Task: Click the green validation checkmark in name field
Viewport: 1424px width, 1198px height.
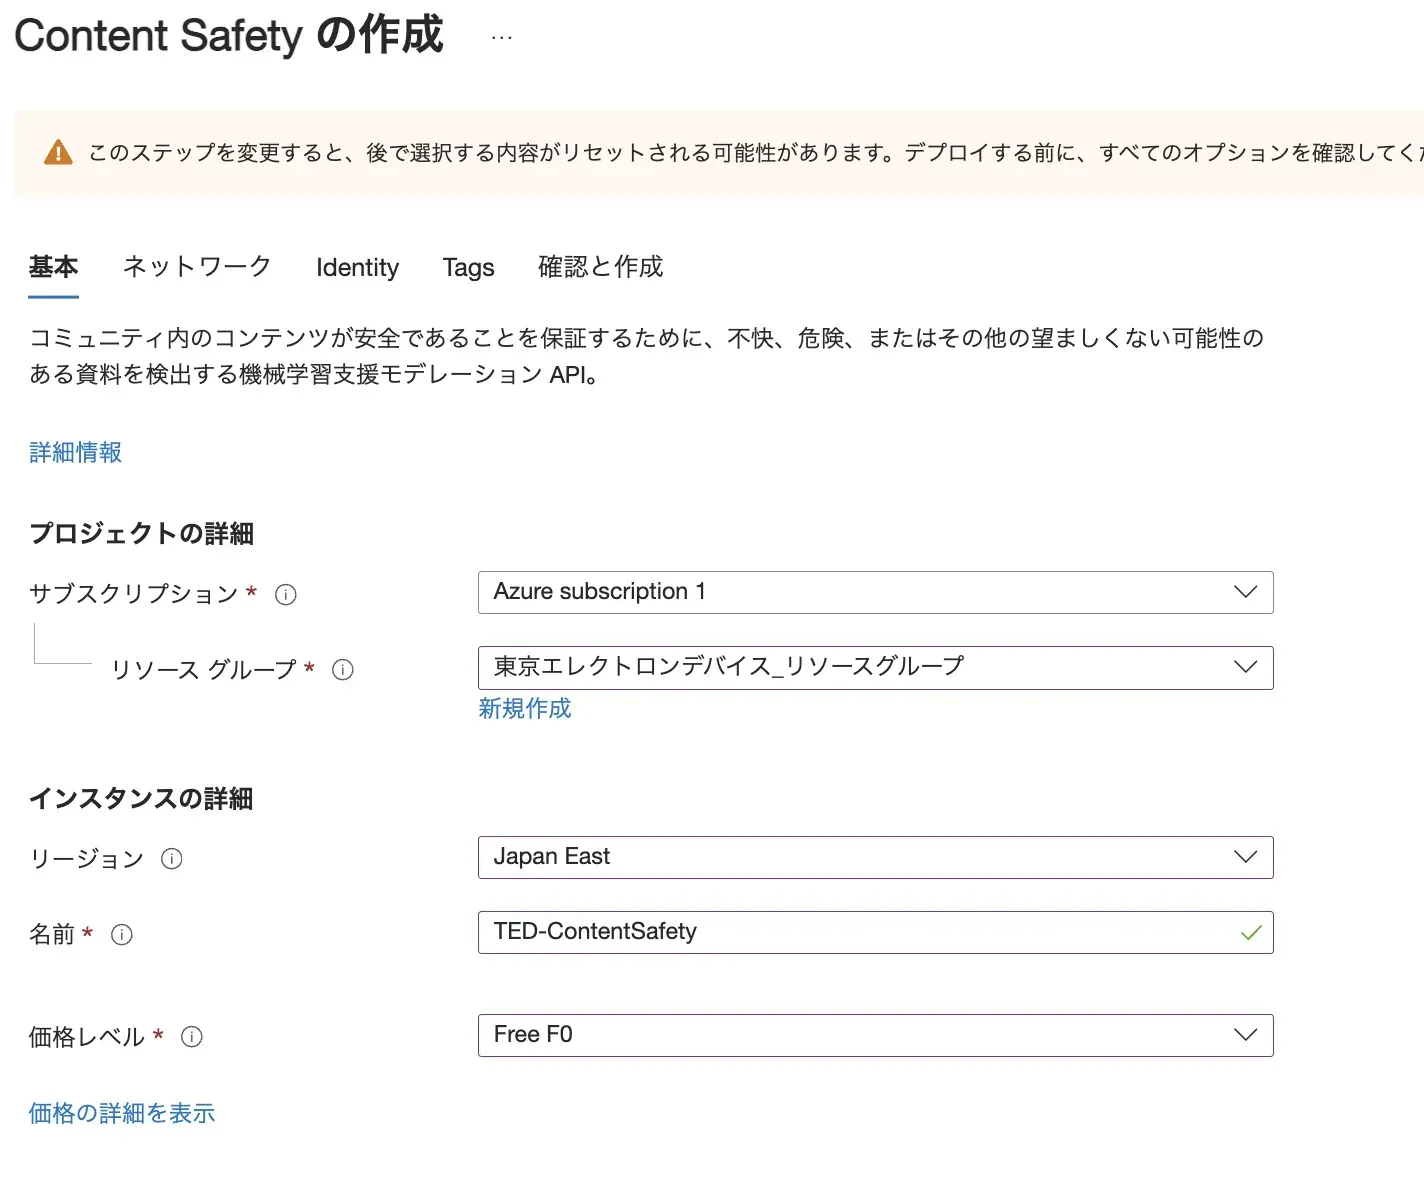Action: coord(1250,933)
